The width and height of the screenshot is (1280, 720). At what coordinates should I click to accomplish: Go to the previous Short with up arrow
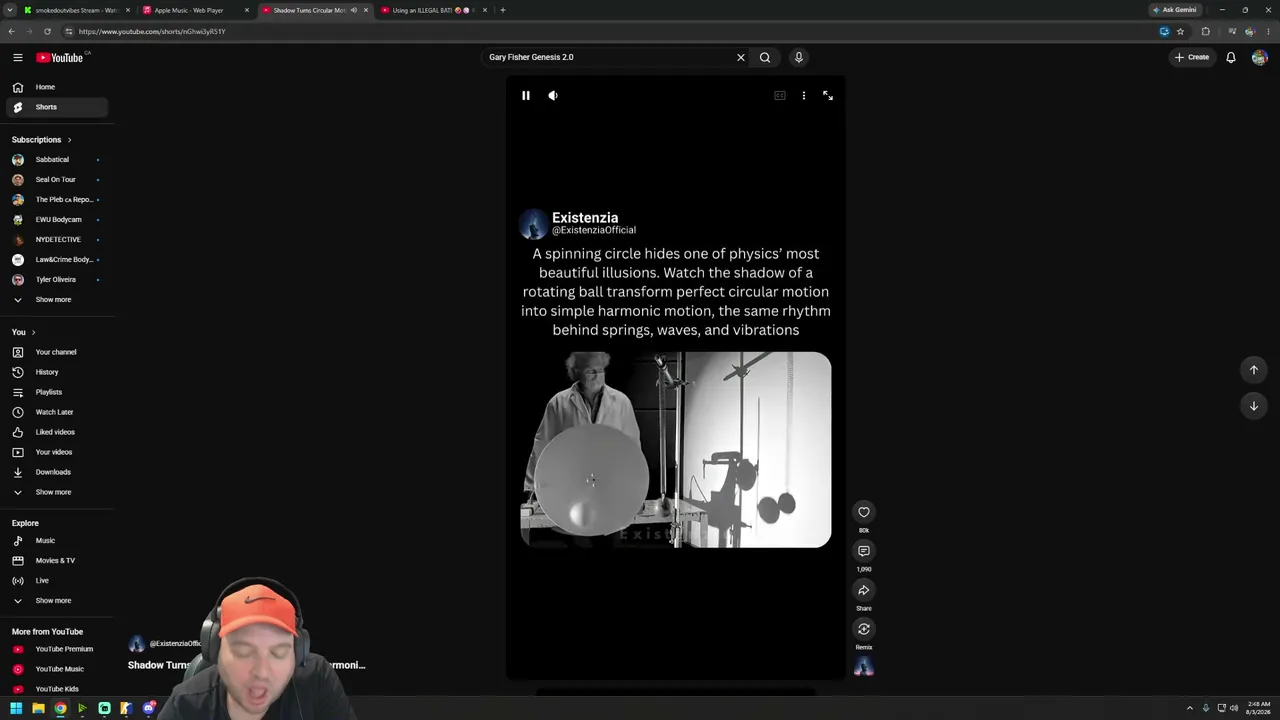point(1254,370)
